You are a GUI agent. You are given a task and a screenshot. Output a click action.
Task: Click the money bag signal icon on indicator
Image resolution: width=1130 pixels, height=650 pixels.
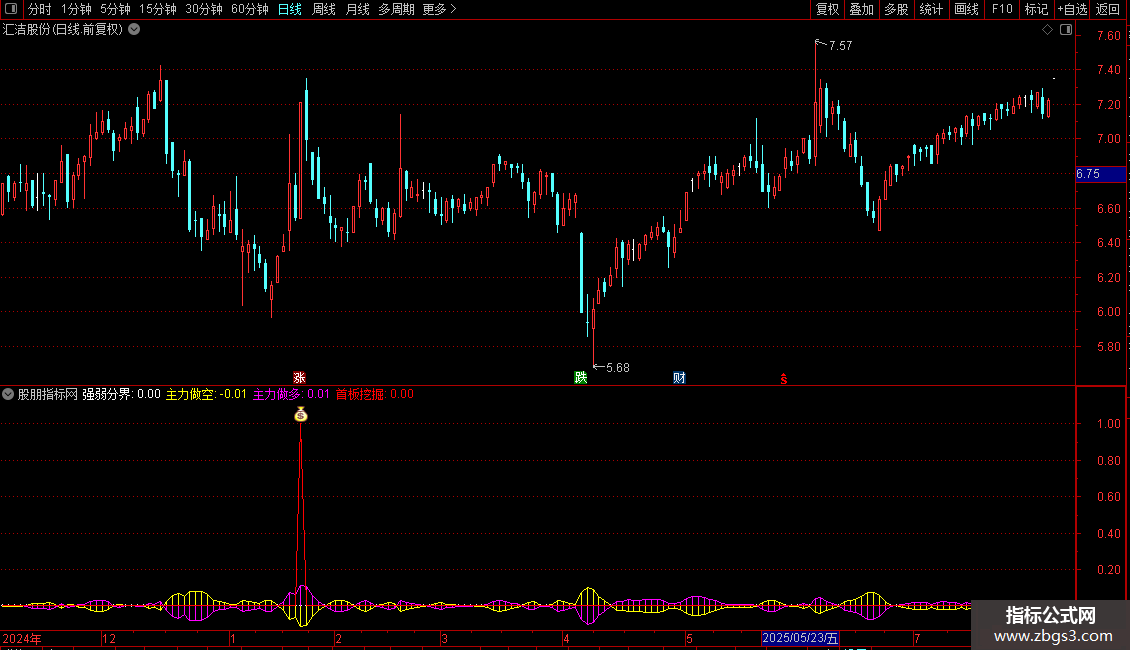pos(301,414)
